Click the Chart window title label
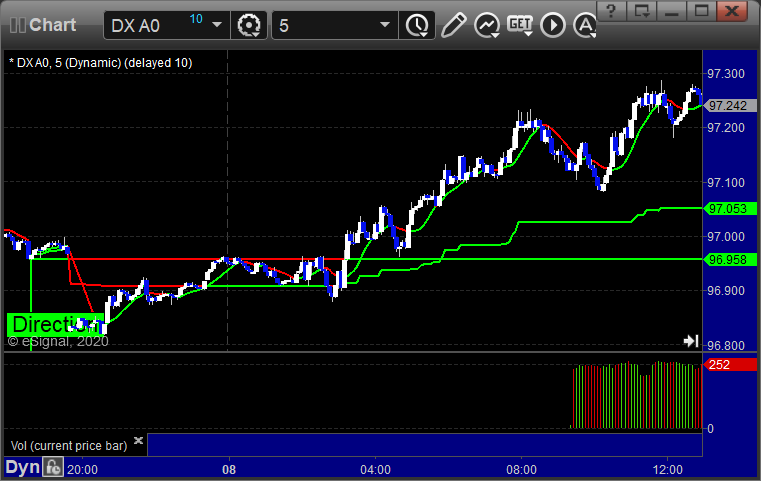Image resolution: width=761 pixels, height=481 pixels. [x=52, y=25]
